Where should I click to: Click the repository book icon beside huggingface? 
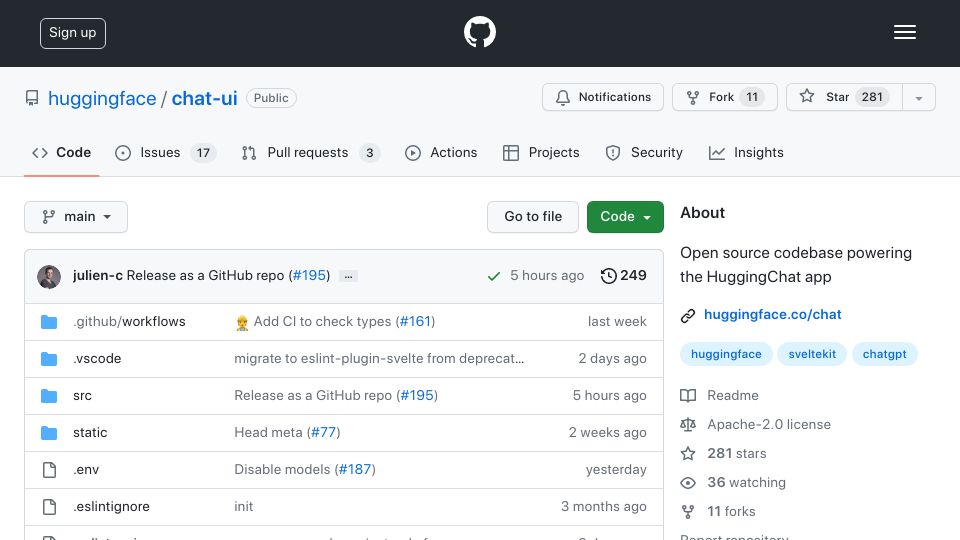click(x=32, y=98)
